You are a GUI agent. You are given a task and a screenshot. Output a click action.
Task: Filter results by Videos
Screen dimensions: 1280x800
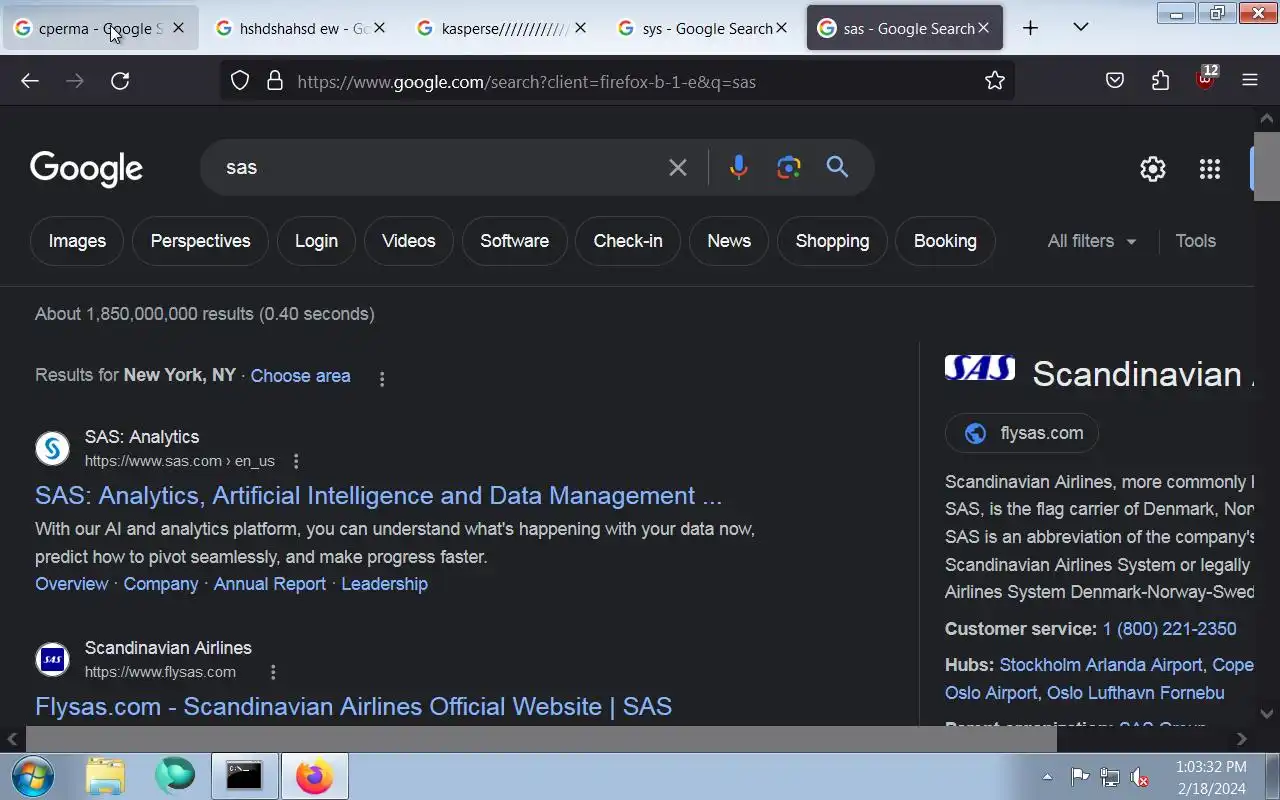click(408, 241)
